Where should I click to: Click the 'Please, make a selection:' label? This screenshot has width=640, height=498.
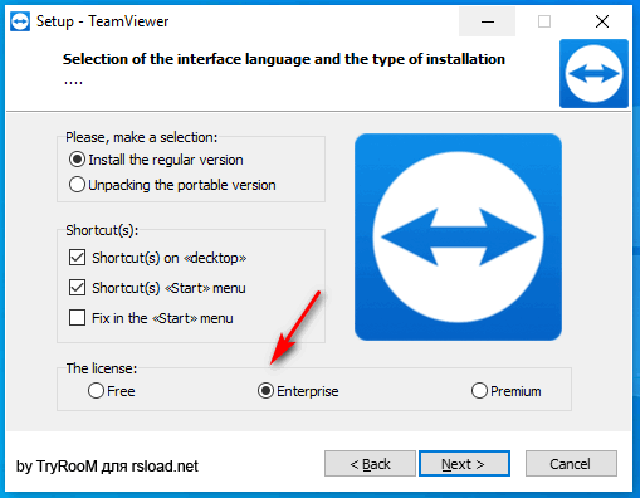click(142, 138)
